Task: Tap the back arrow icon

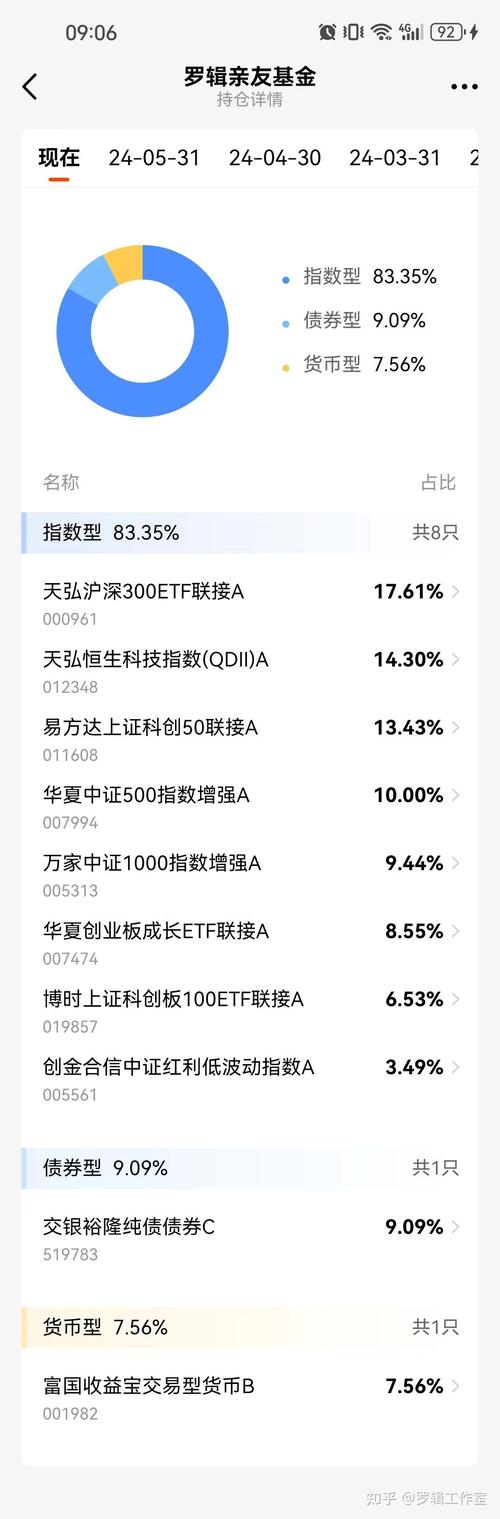Action: tap(30, 87)
